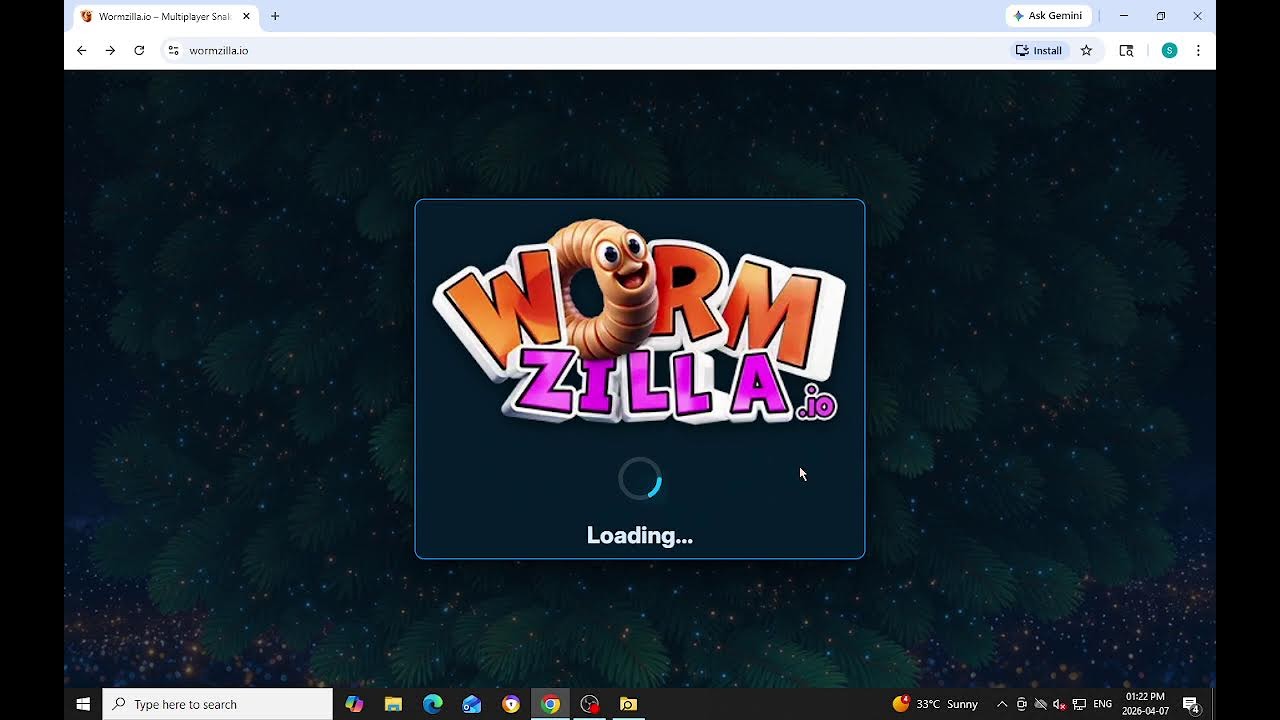
Task: View site information icon in address bar
Action: [173, 50]
